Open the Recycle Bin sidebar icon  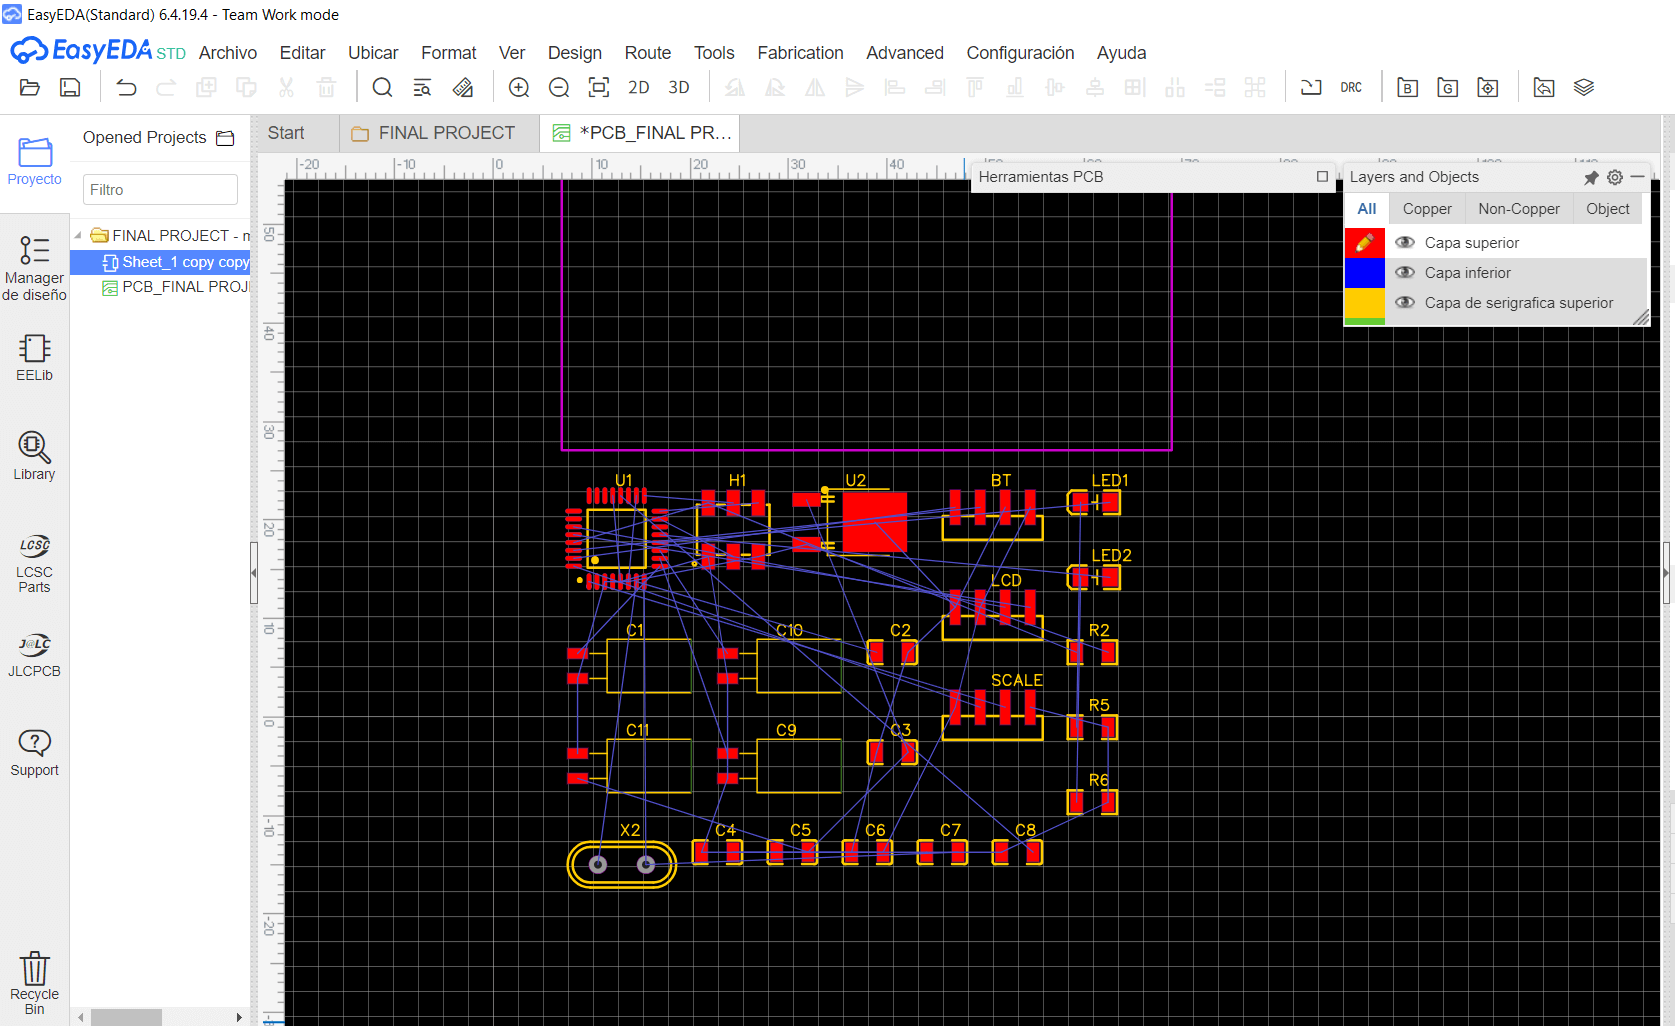coord(34,983)
